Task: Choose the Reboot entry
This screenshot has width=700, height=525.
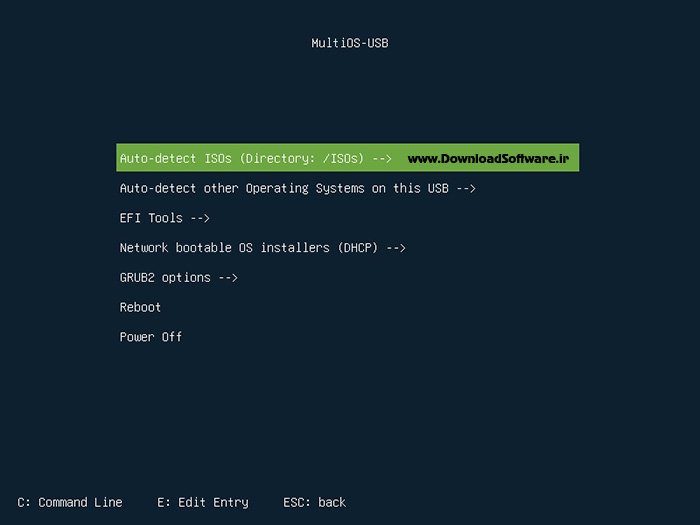Action: click(140, 307)
